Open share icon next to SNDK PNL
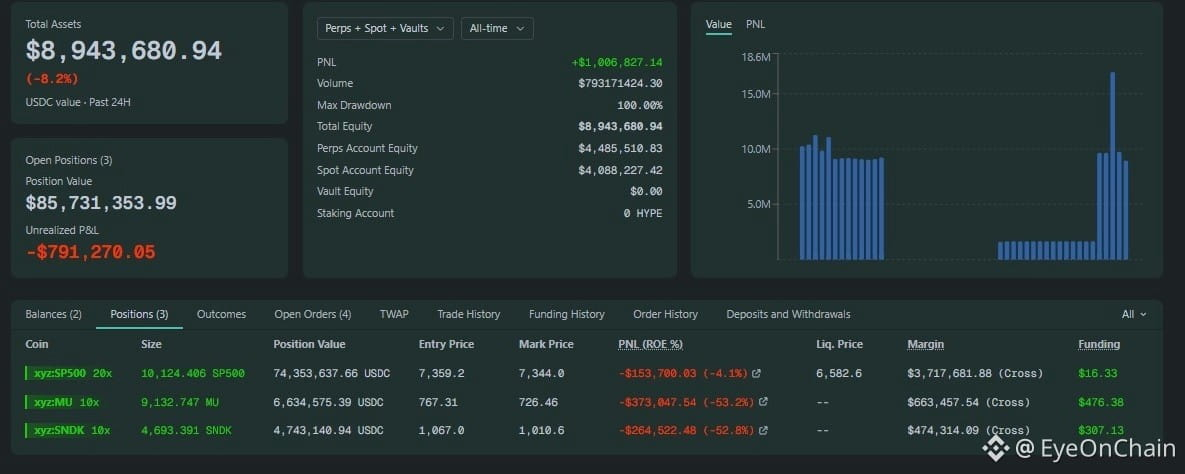 [x=763, y=430]
